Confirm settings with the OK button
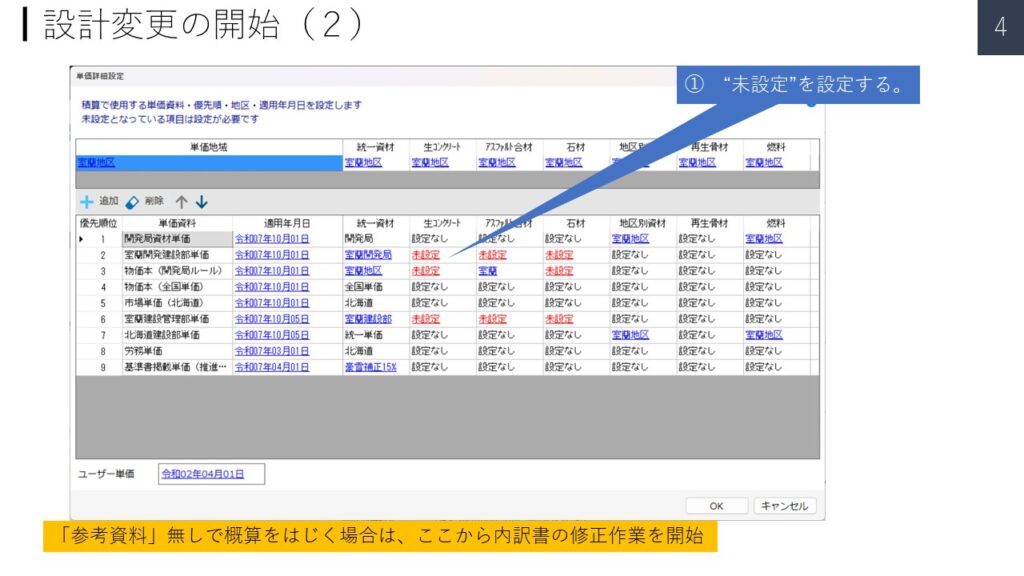The height and width of the screenshot is (576, 1024). pos(716,506)
